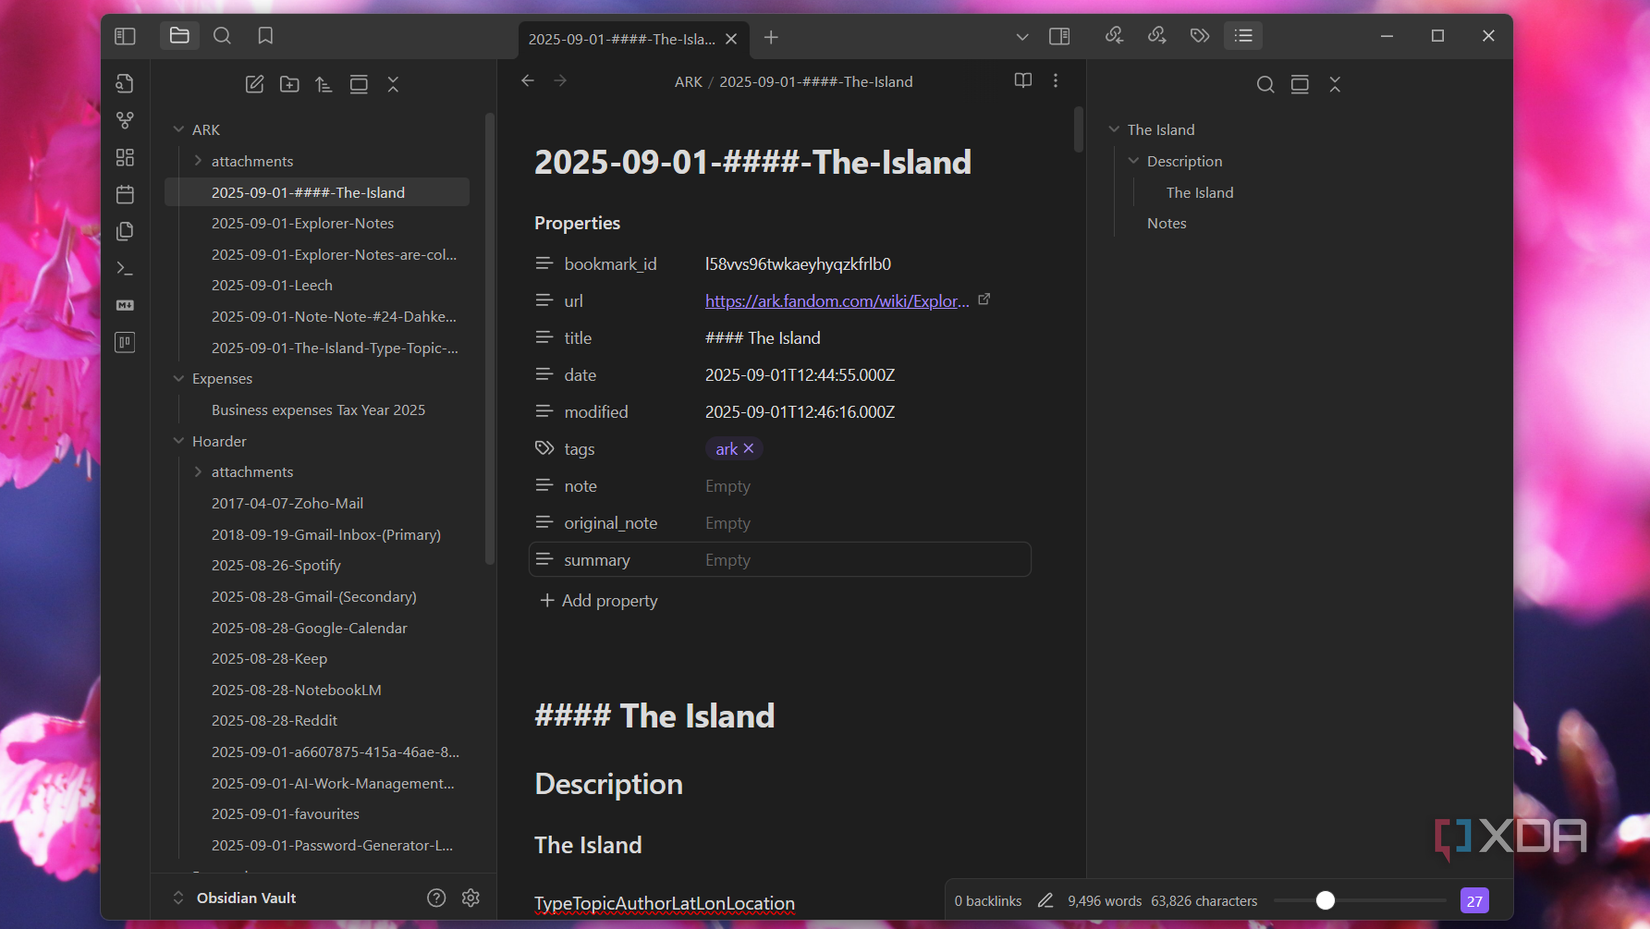Open the note's more options menu

[1055, 80]
